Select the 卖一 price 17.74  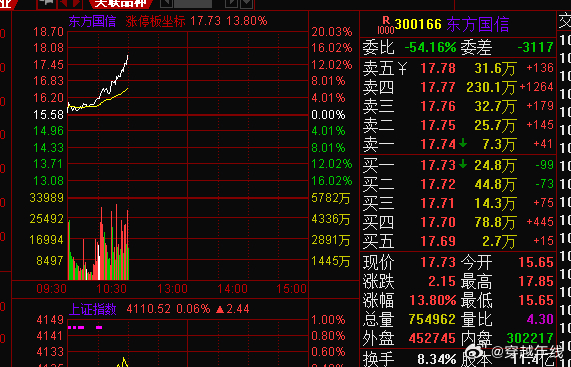[438, 144]
